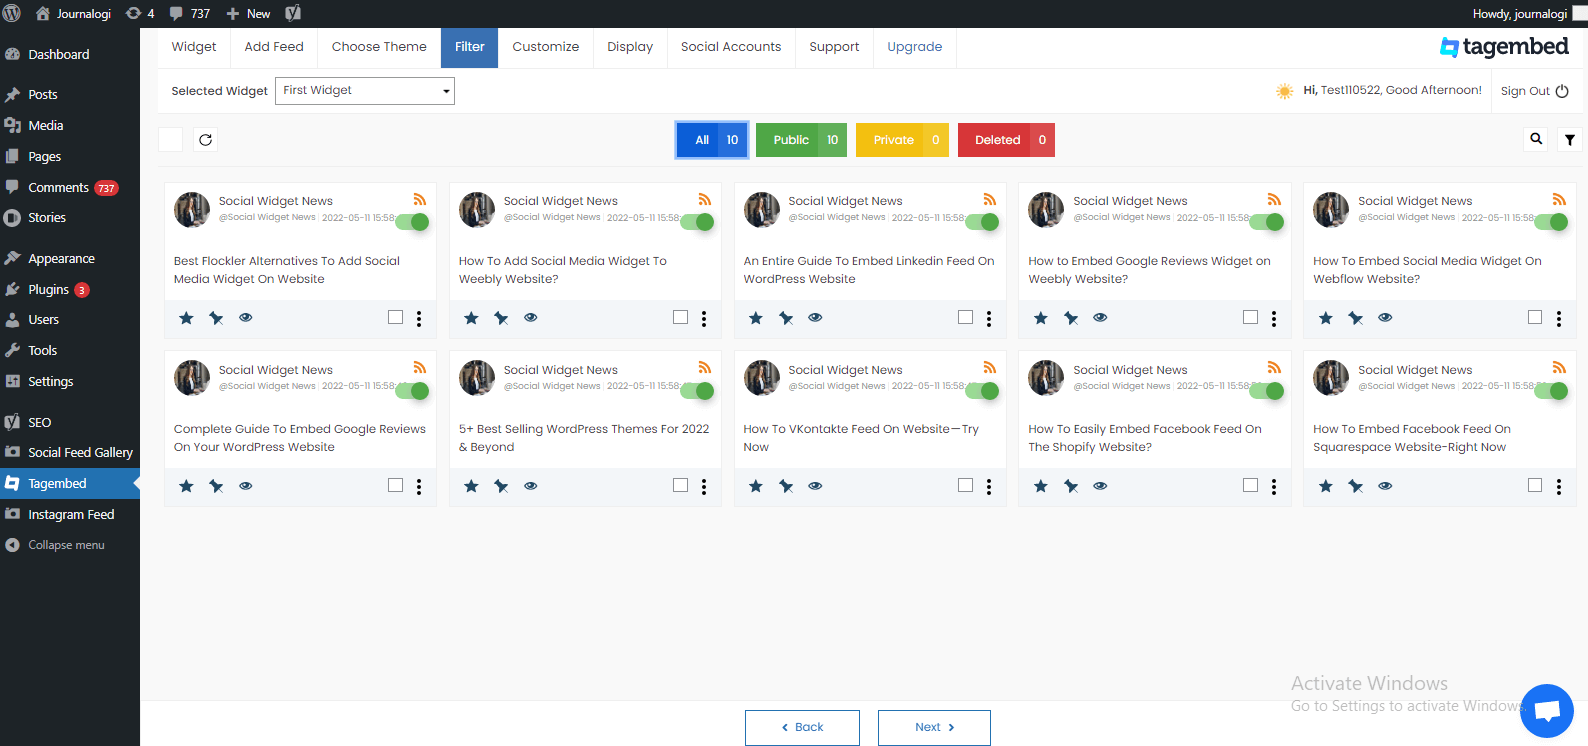The width and height of the screenshot is (1588, 746).
Task: Star the 'Complete Guide To Embed Google Reviews' post
Action: 186,486
